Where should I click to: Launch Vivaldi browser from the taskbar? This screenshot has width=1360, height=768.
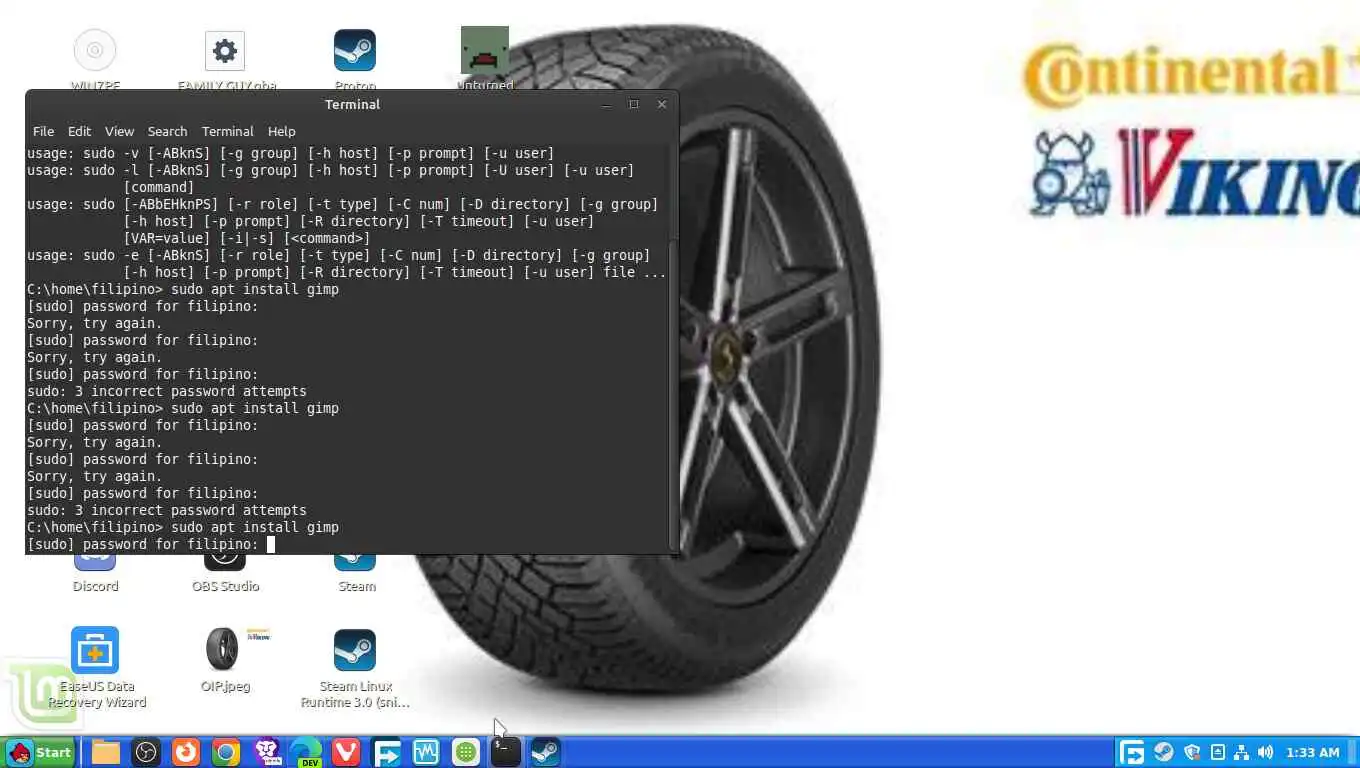point(346,752)
